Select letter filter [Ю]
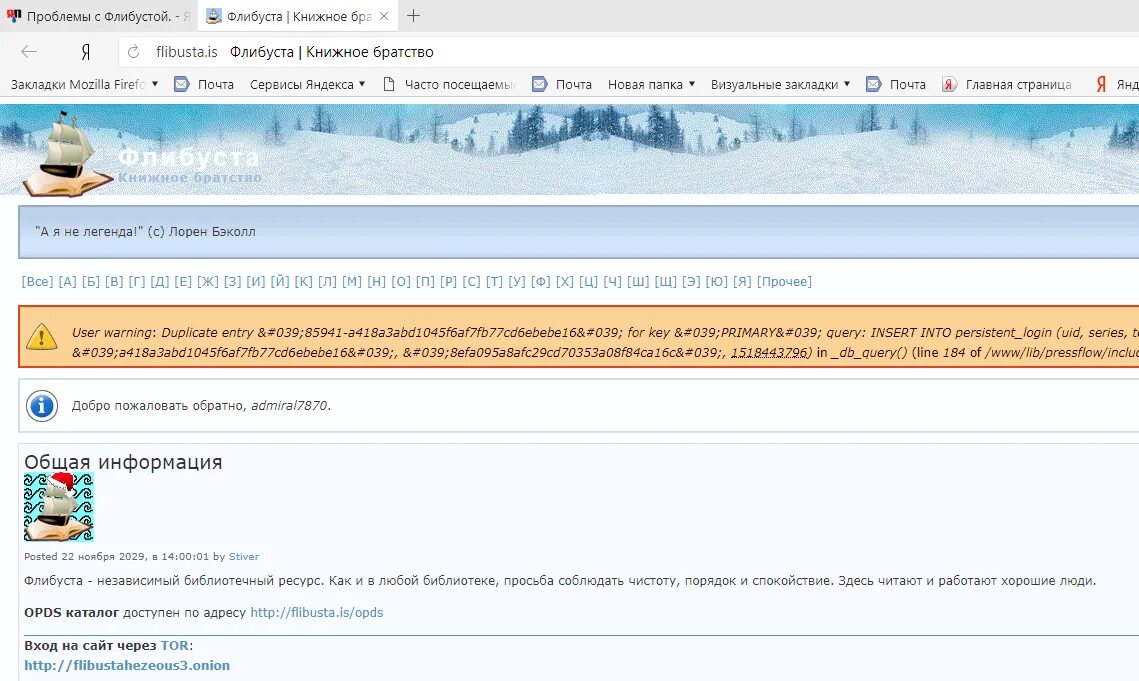The height and width of the screenshot is (681, 1139). 717,281
